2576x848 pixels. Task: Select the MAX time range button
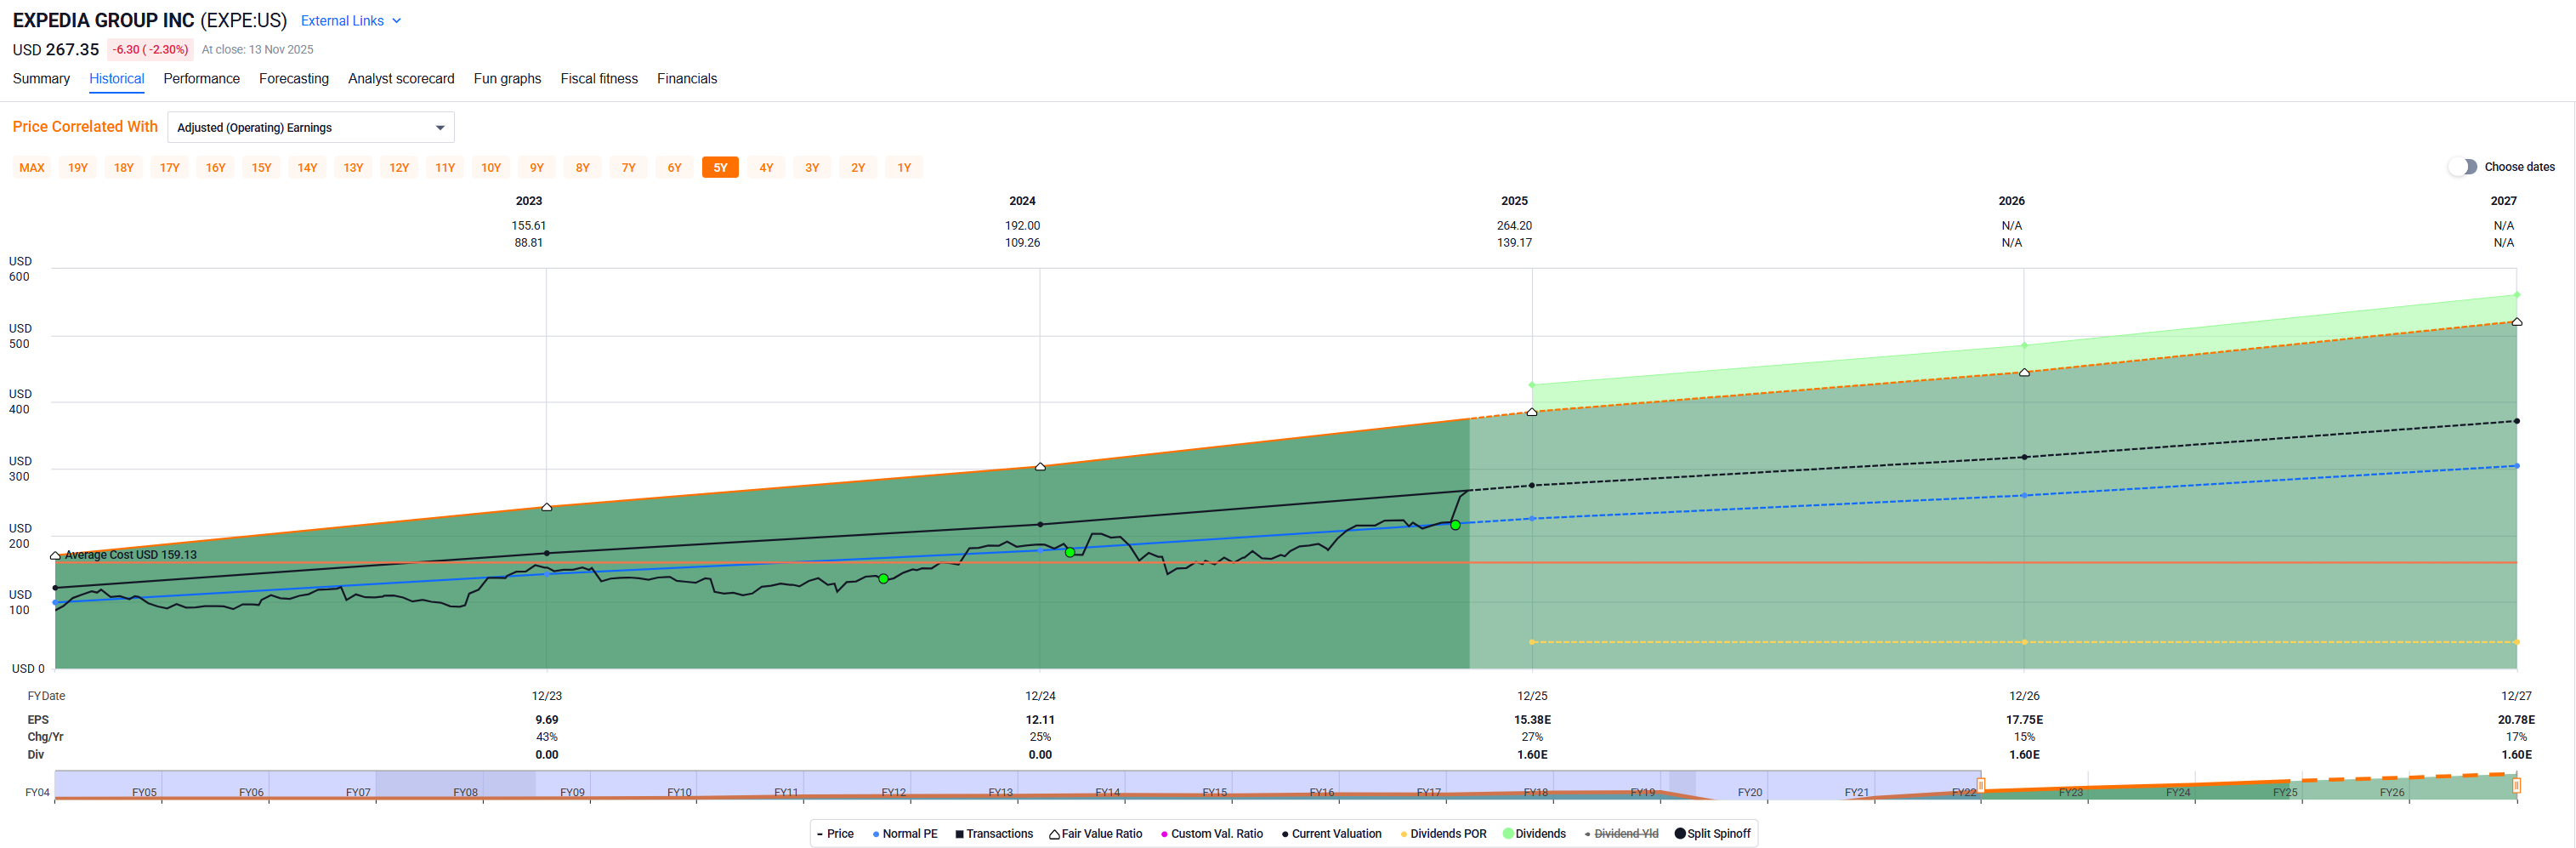(x=32, y=168)
